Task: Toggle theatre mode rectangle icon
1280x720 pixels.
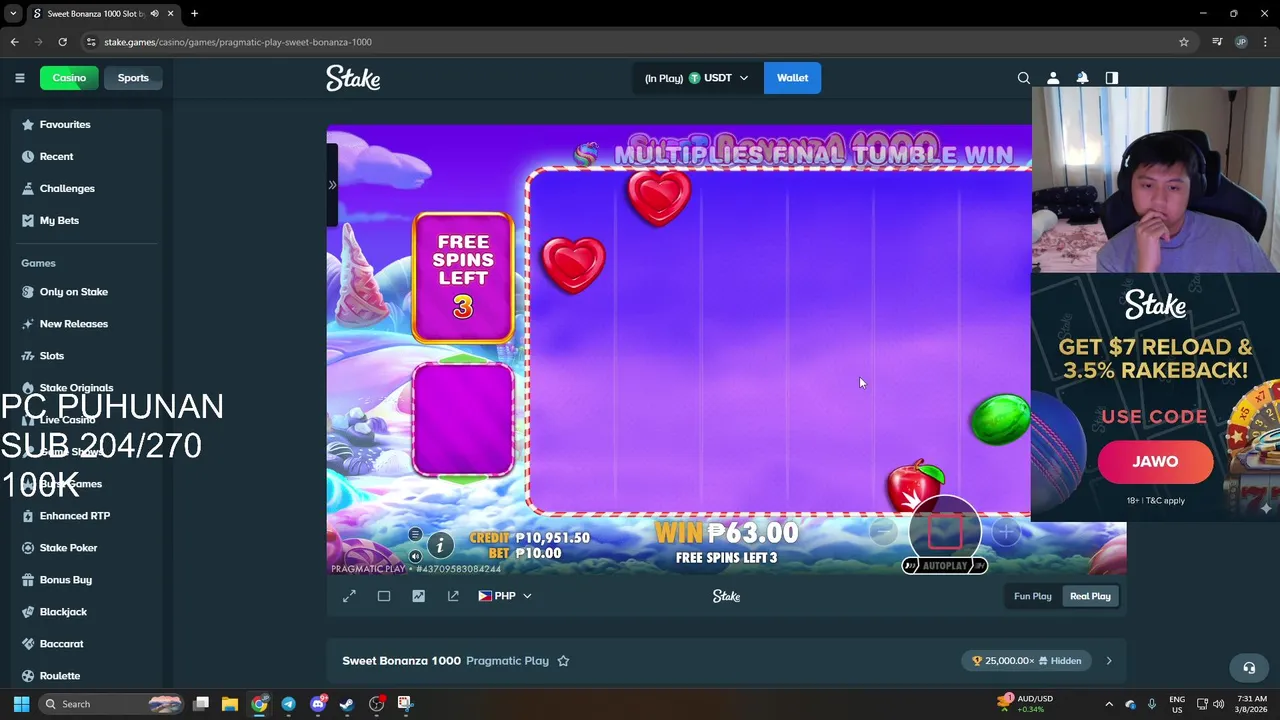Action: pyautogui.click(x=384, y=596)
